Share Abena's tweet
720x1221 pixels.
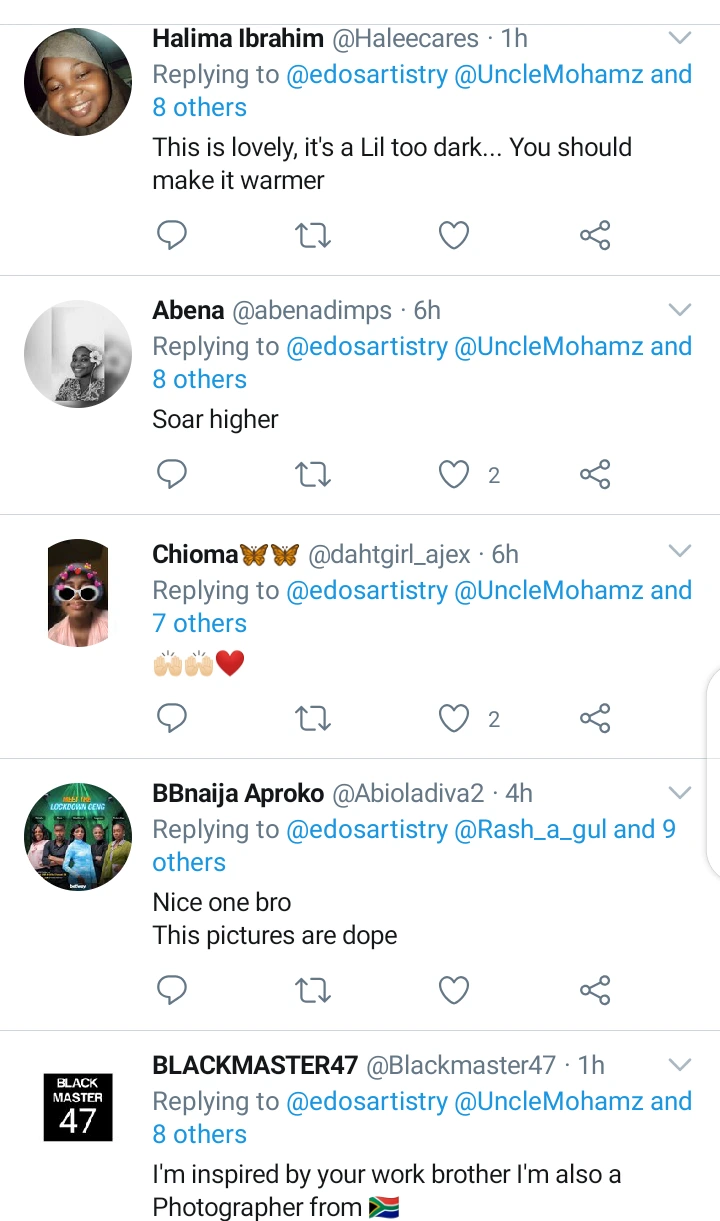pyautogui.click(x=595, y=475)
